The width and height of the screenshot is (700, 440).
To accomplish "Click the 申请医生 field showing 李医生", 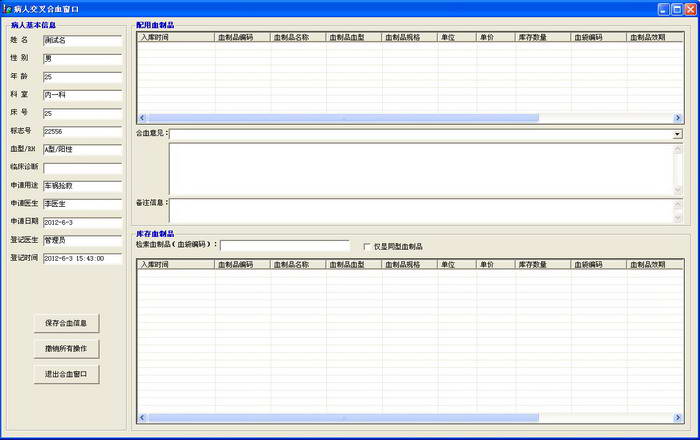I will tap(83, 204).
